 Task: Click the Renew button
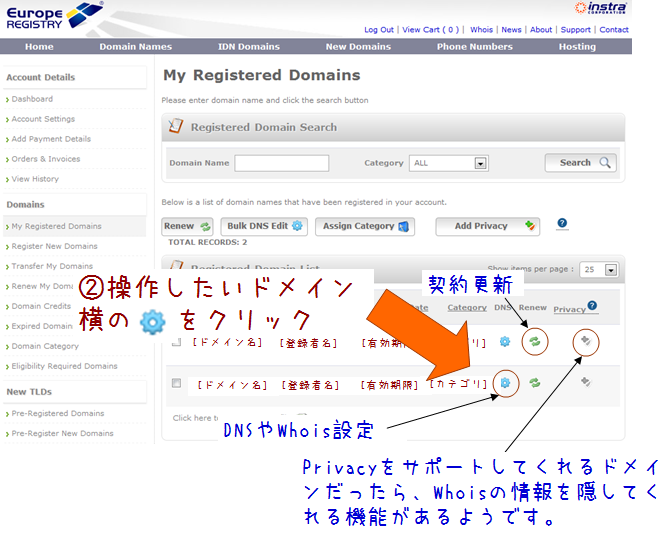coord(187,226)
